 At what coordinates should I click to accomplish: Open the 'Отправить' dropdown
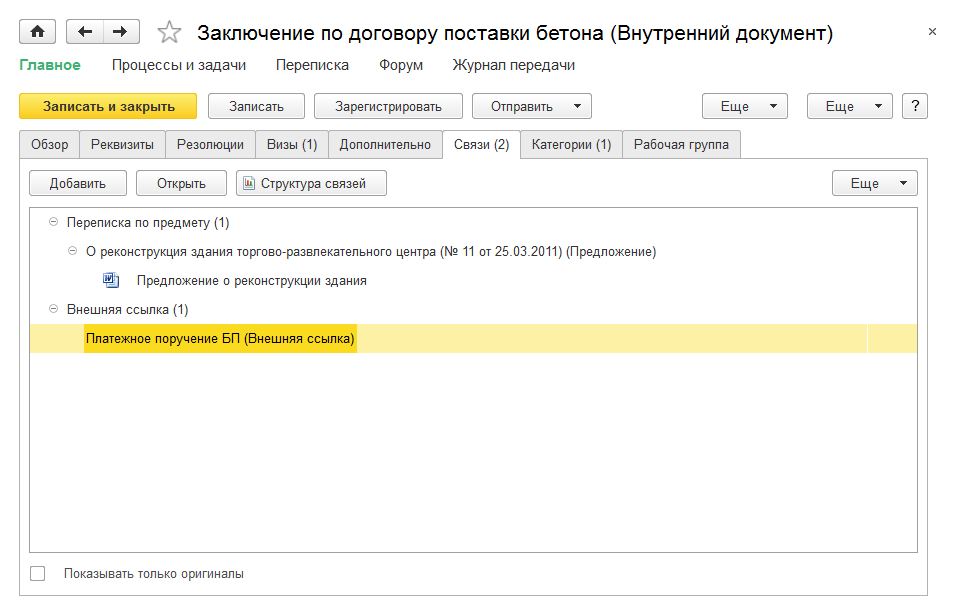coord(531,106)
